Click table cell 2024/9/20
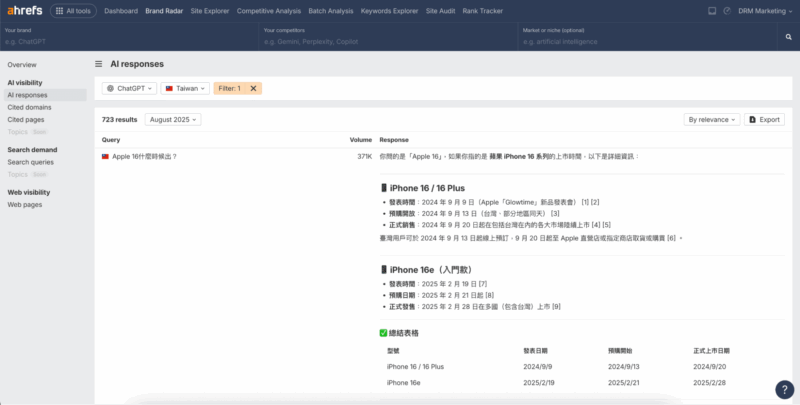Viewport: 800px width, 405px height. [x=709, y=367]
